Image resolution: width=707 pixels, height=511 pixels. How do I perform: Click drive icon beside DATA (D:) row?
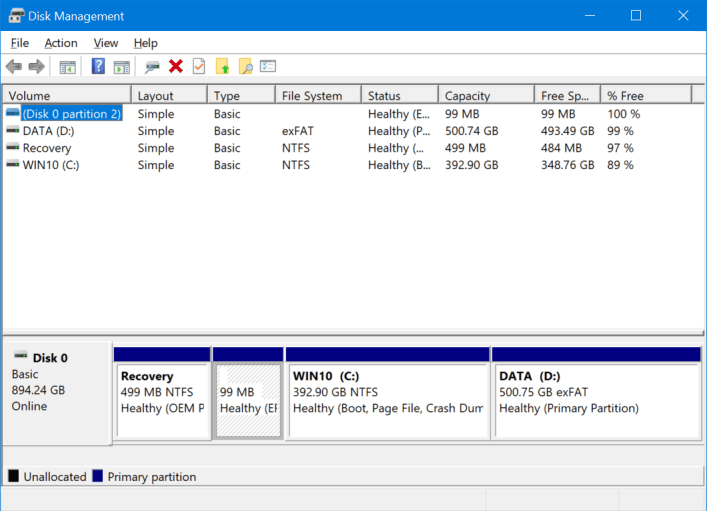click(x=13, y=130)
